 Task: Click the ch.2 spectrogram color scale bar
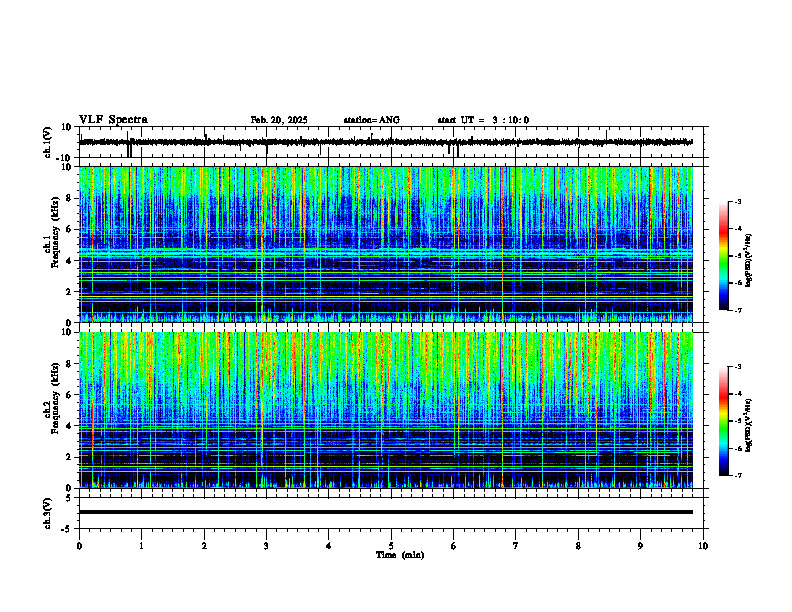724,421
